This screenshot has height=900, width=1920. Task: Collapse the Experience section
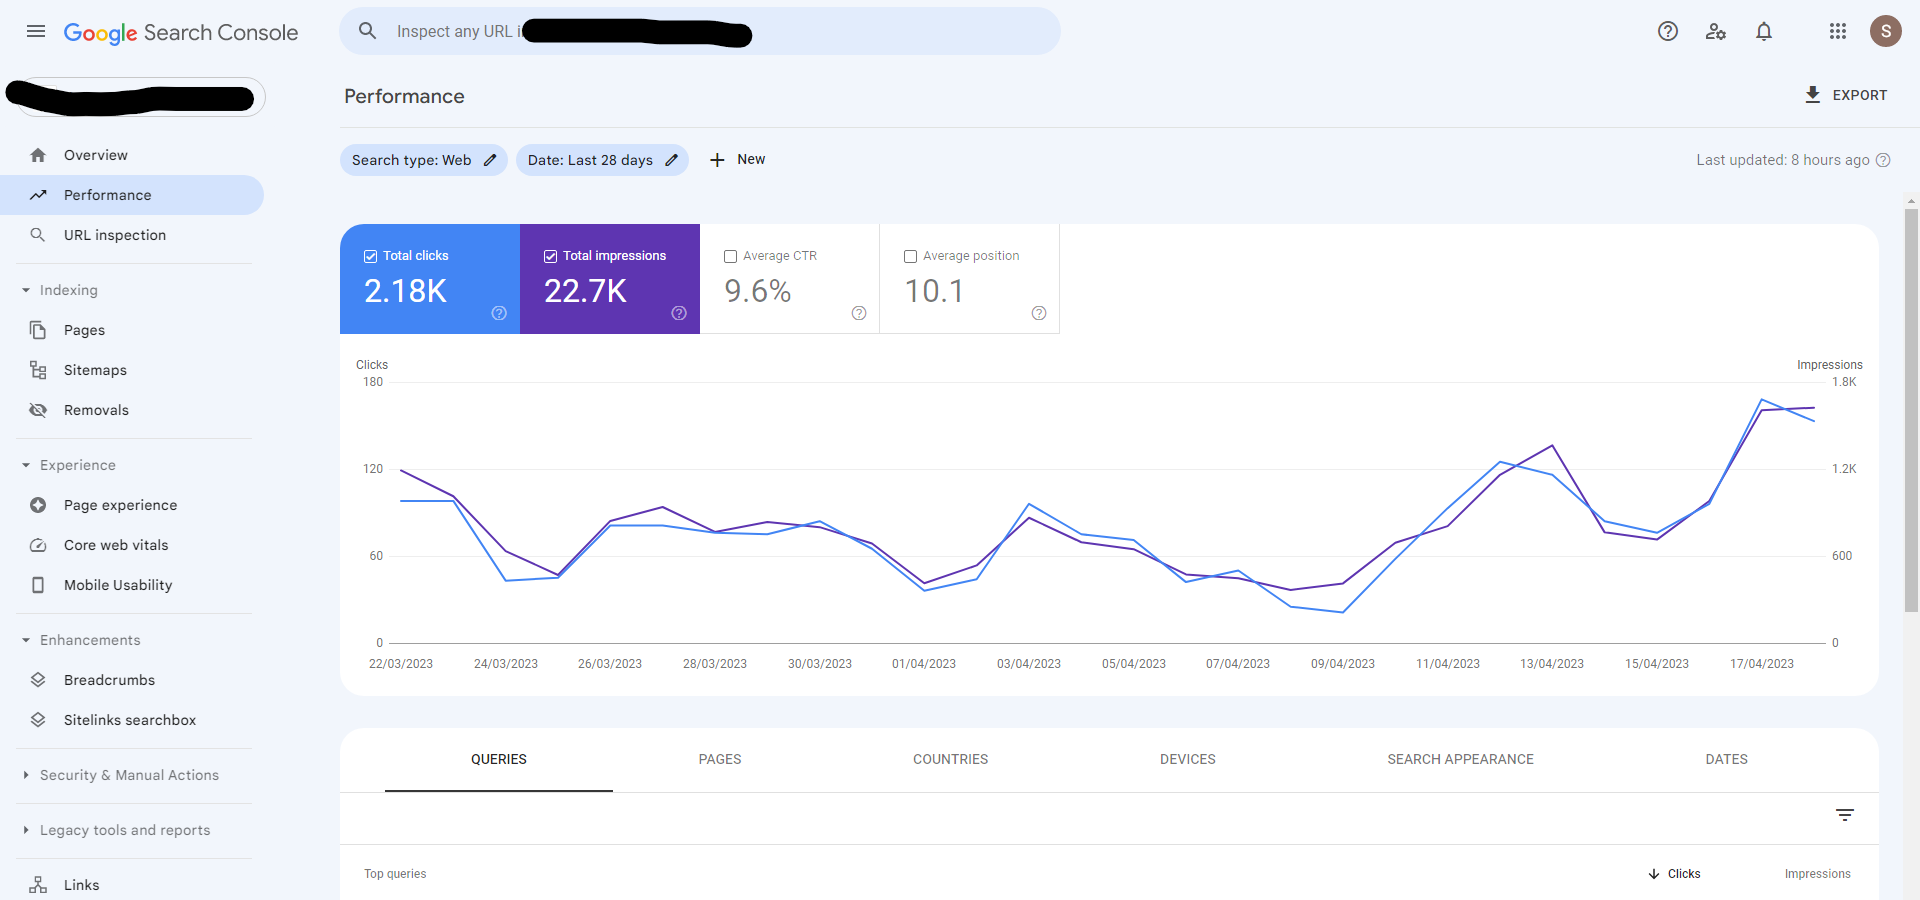point(26,465)
